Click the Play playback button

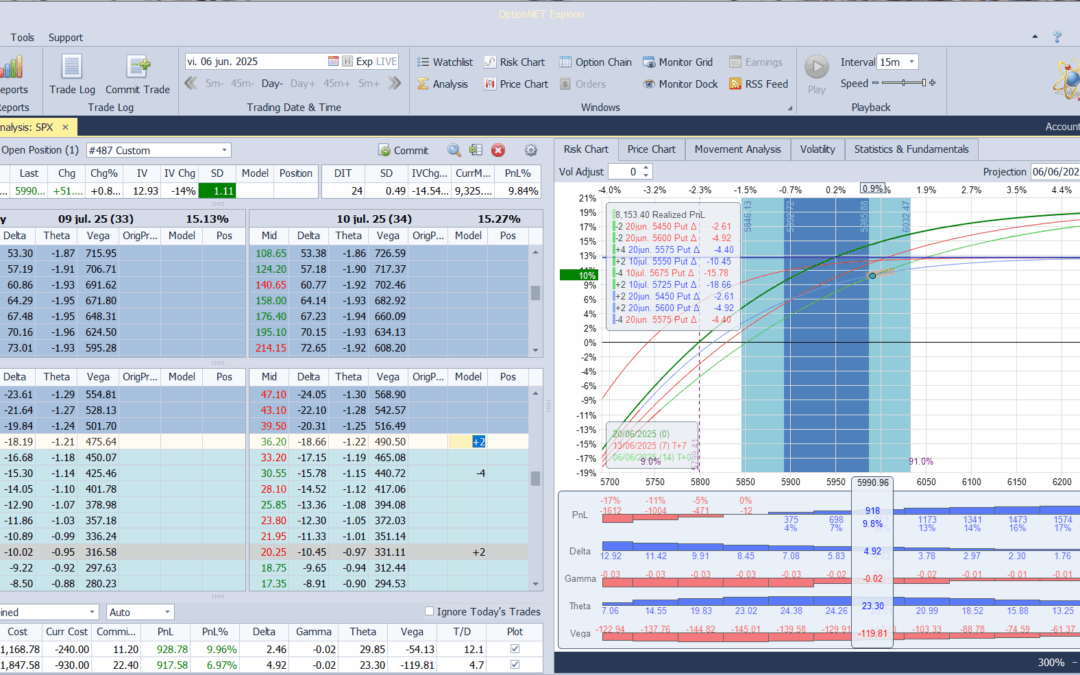(x=816, y=68)
